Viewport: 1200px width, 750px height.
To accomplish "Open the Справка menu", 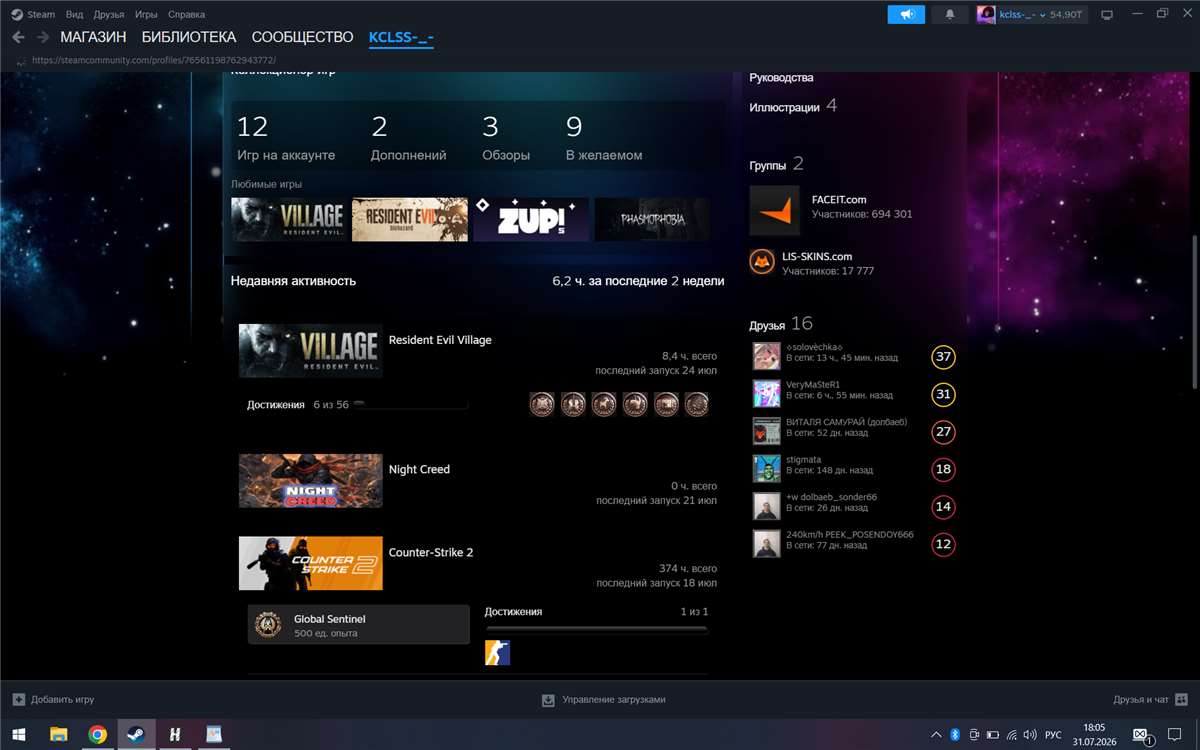I will pos(187,14).
